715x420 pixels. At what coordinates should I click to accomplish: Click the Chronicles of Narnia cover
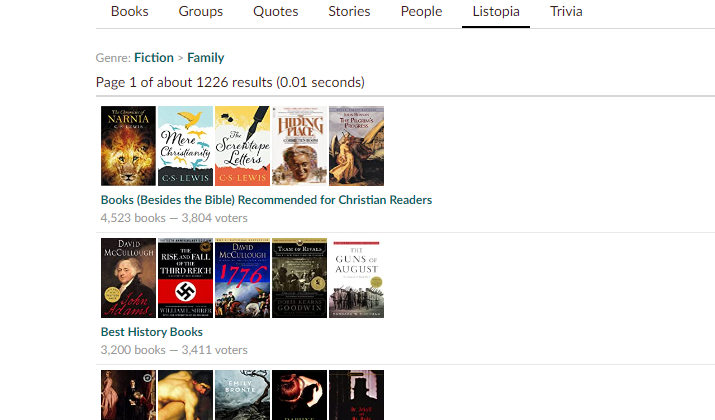[x=128, y=146]
